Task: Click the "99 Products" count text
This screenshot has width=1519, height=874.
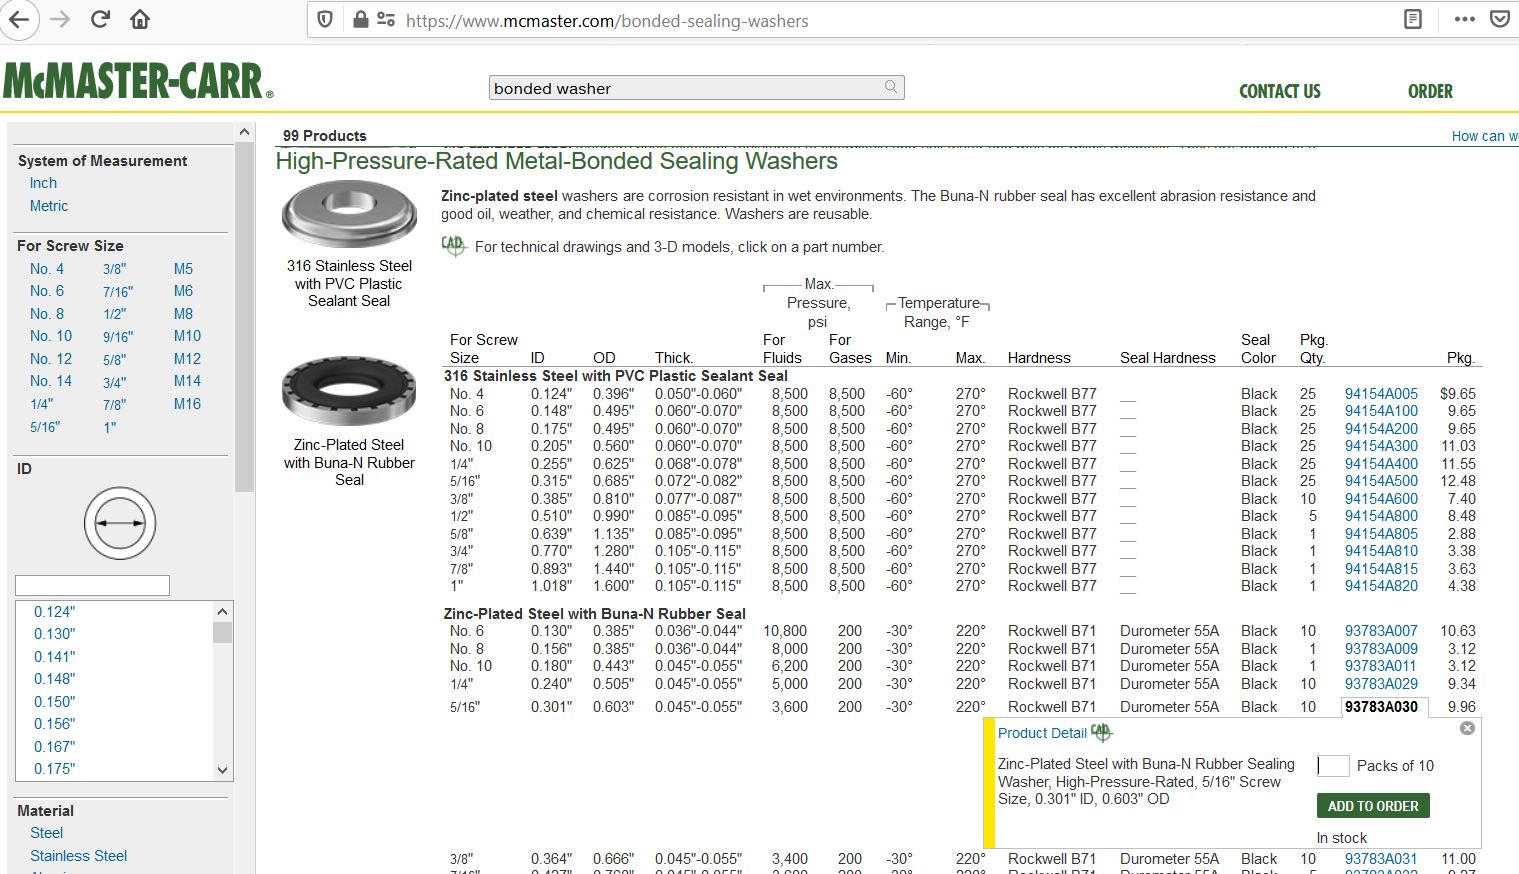Action: 325,136
